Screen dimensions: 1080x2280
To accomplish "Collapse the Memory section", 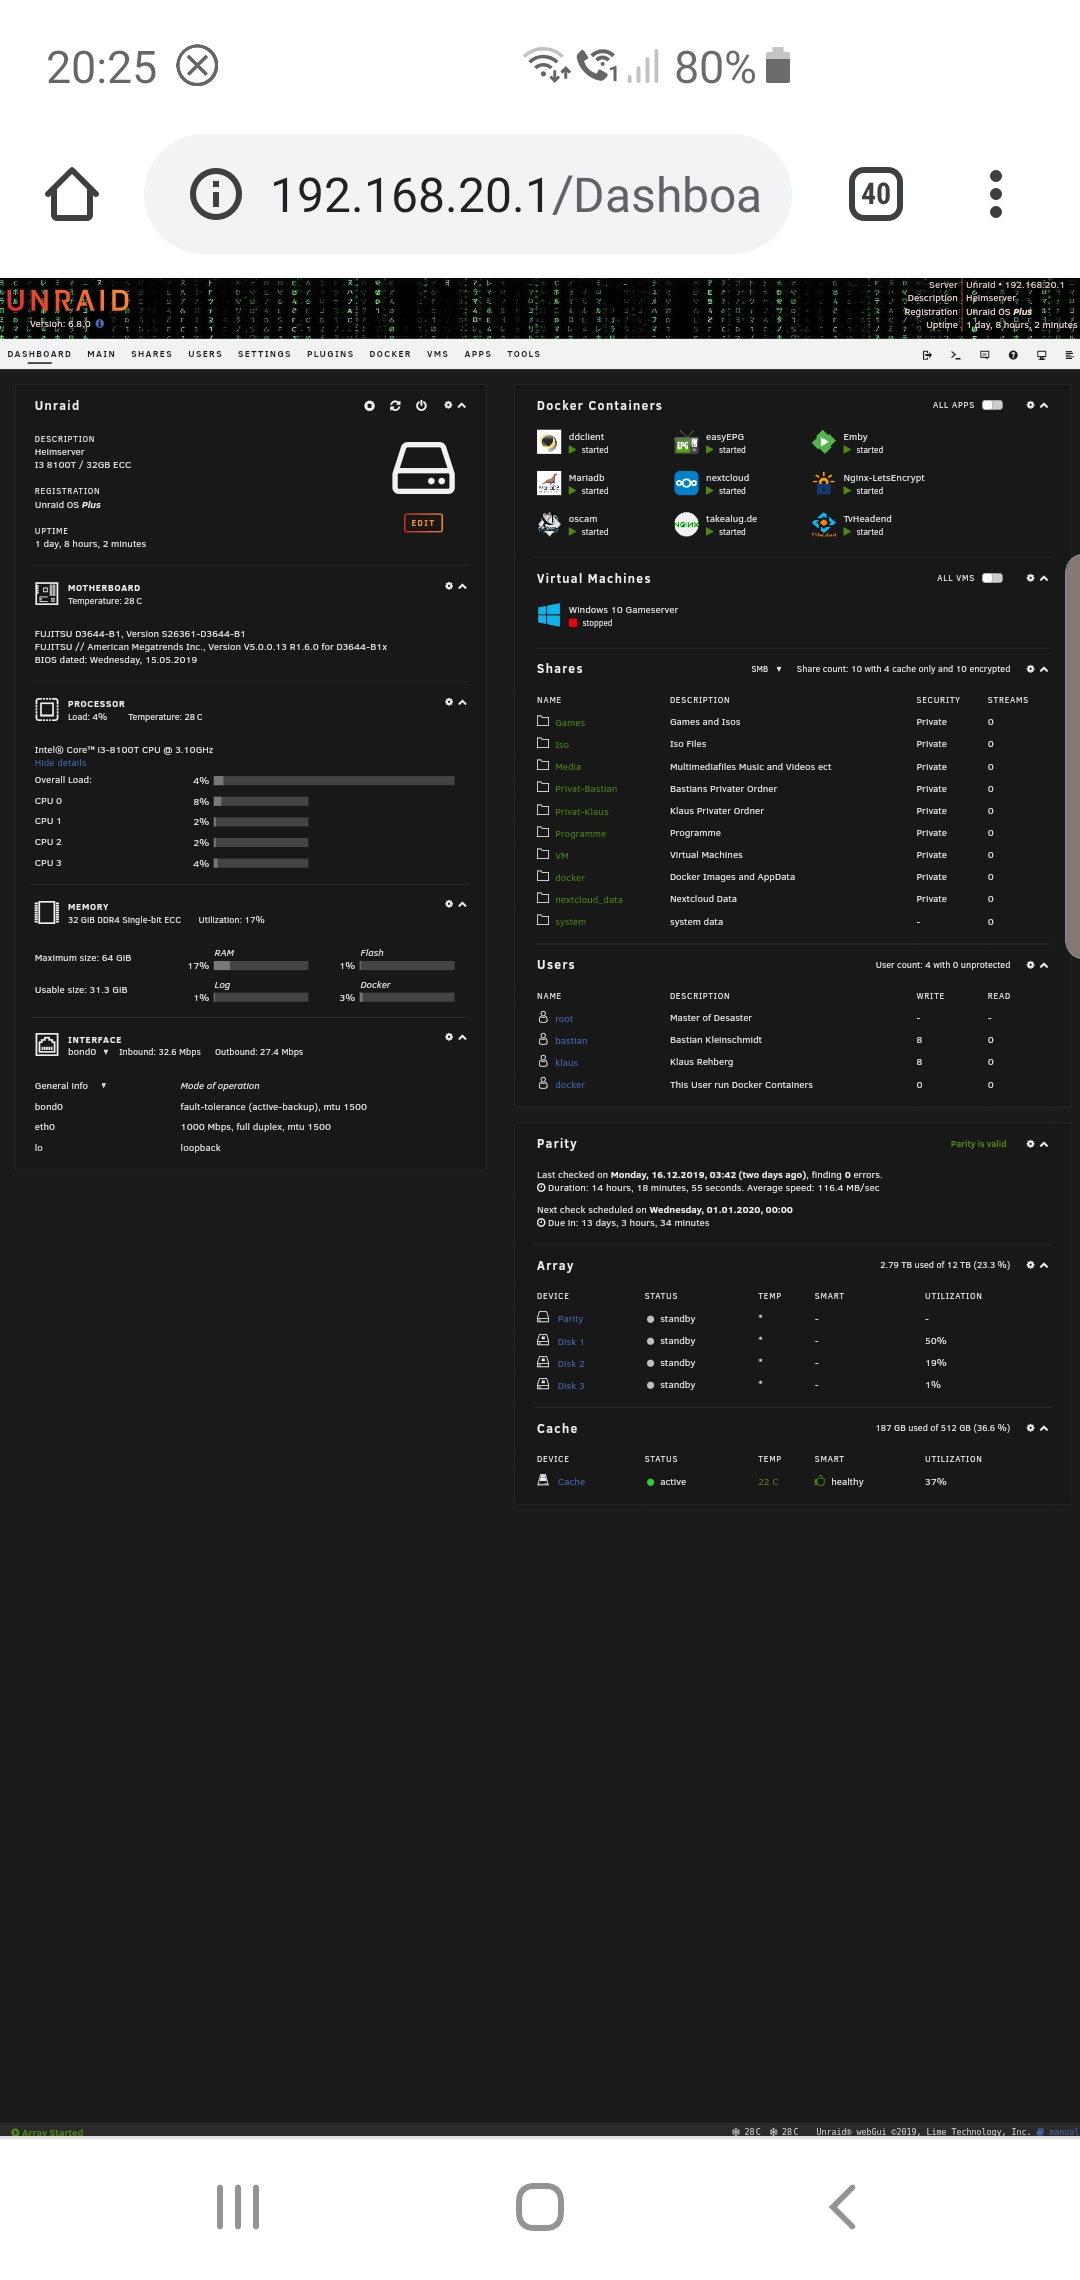I will pyautogui.click(x=462, y=904).
